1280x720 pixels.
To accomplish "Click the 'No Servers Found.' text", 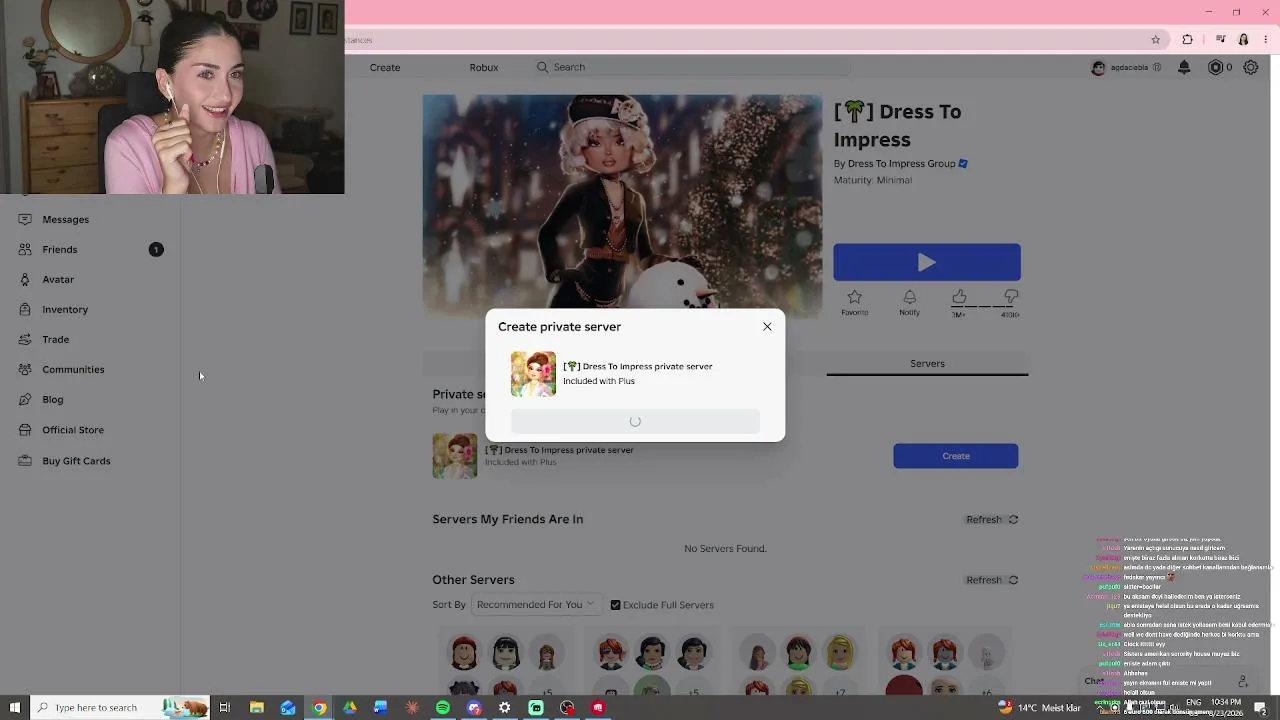I will (x=725, y=549).
